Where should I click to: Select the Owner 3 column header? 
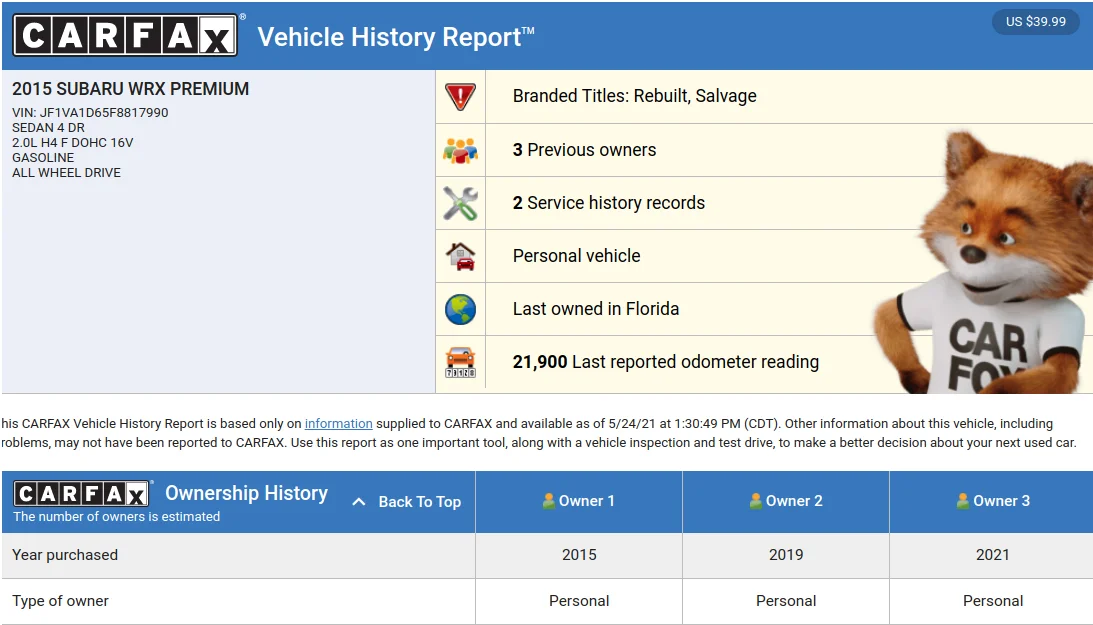pos(992,502)
